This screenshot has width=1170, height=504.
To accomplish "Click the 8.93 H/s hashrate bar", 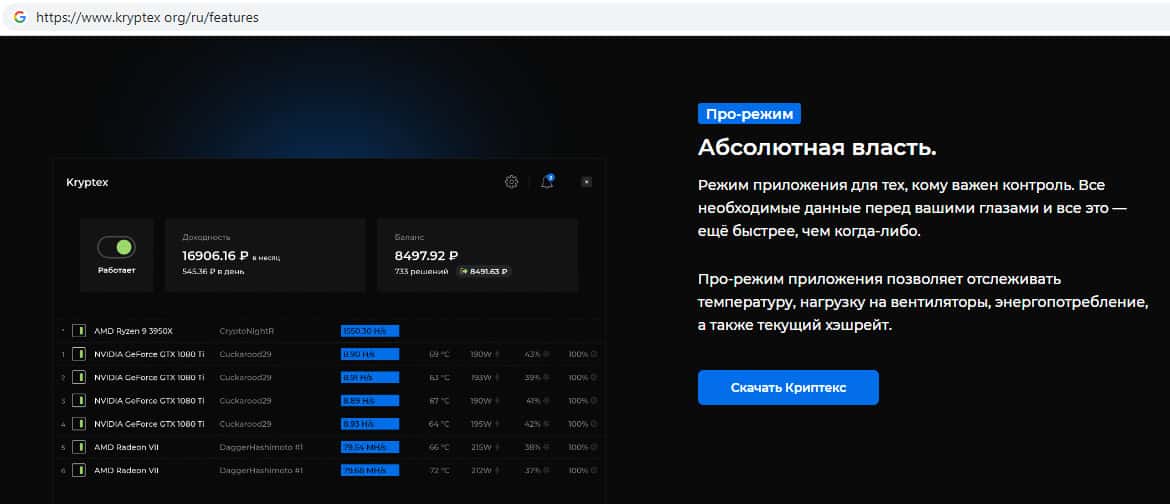I will point(370,423).
